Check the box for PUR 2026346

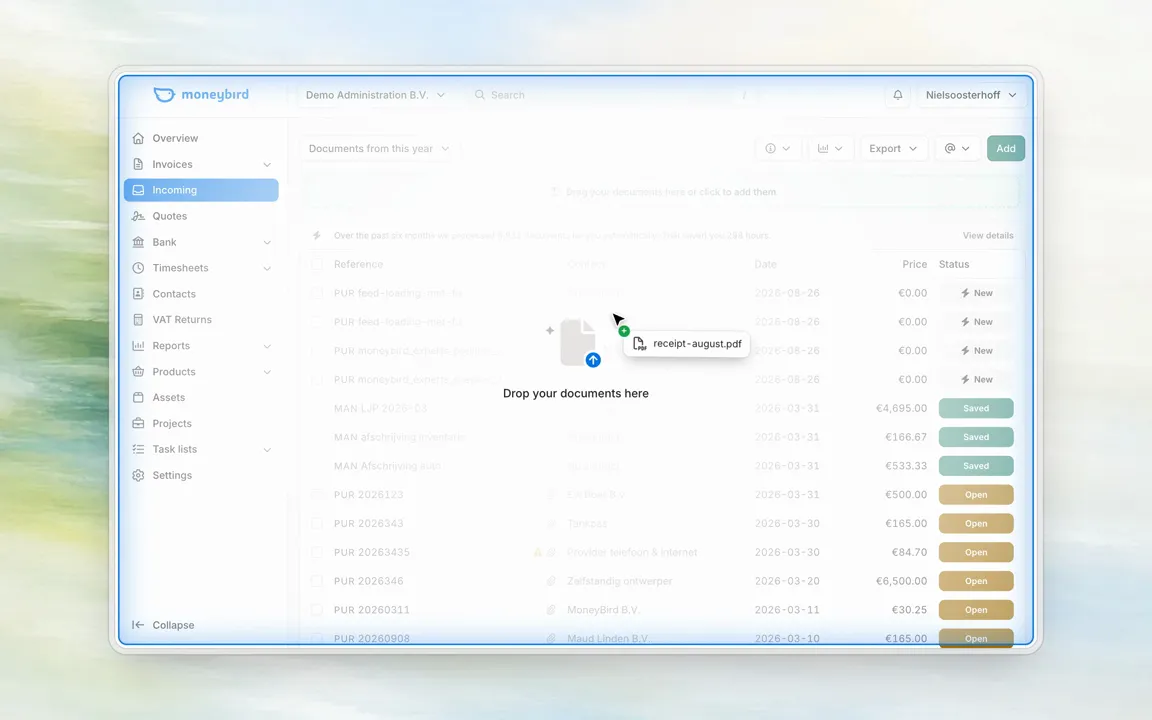317,581
